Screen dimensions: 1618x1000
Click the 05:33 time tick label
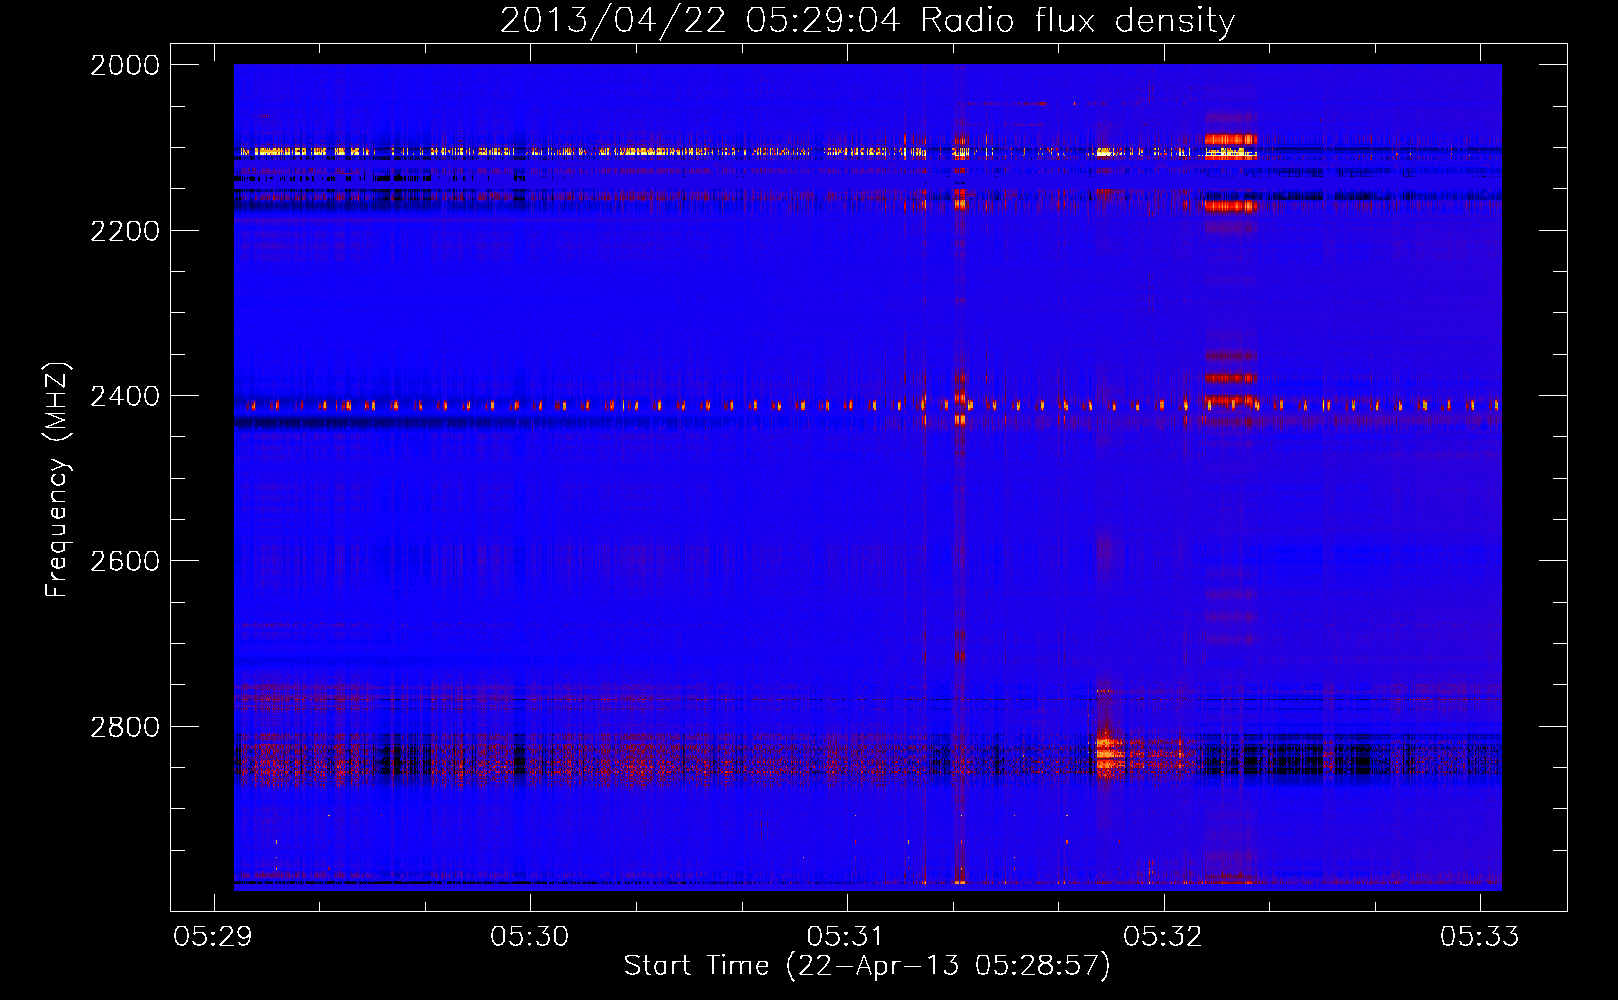pos(1480,936)
